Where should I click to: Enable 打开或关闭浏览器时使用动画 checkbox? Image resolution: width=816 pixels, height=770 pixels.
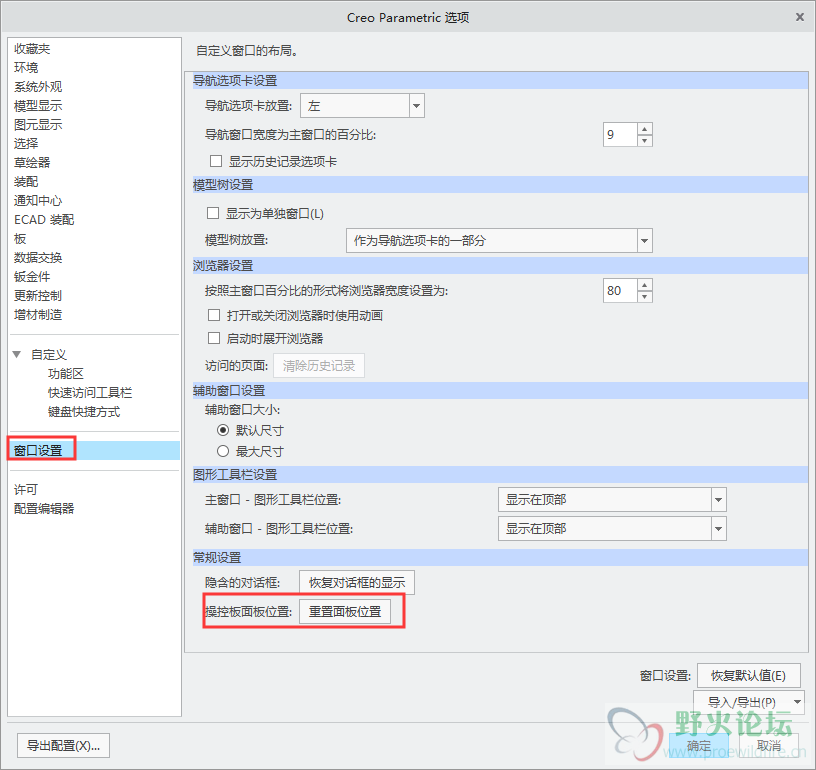(213, 315)
